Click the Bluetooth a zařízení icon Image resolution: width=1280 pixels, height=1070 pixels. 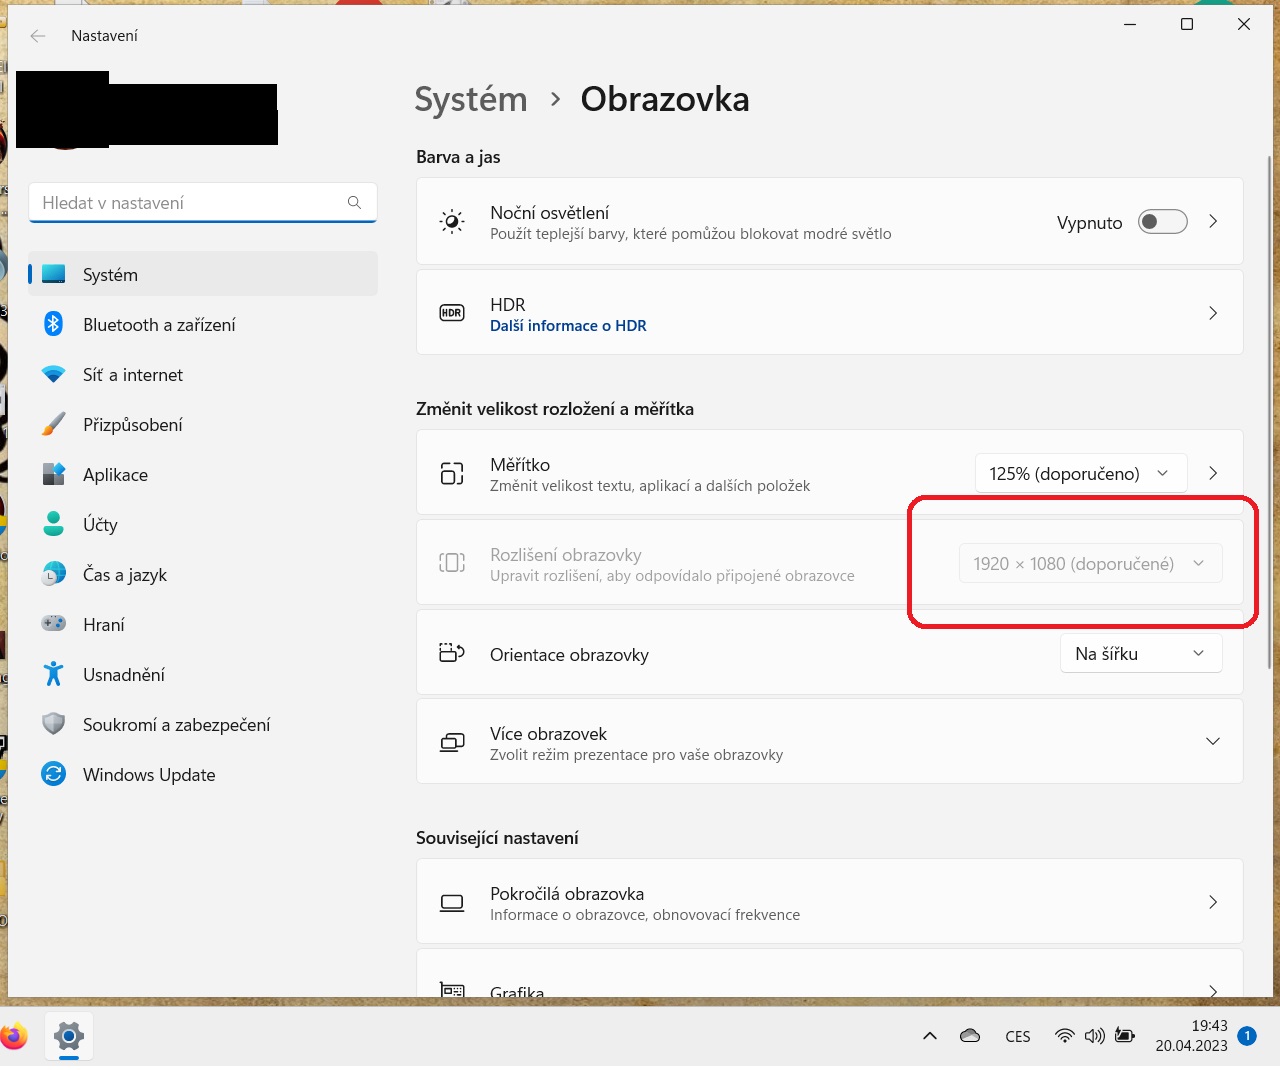click(x=54, y=324)
